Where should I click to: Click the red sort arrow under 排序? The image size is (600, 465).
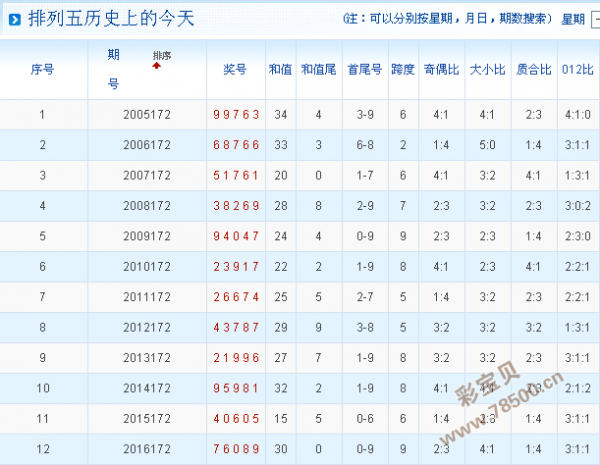[x=156, y=66]
